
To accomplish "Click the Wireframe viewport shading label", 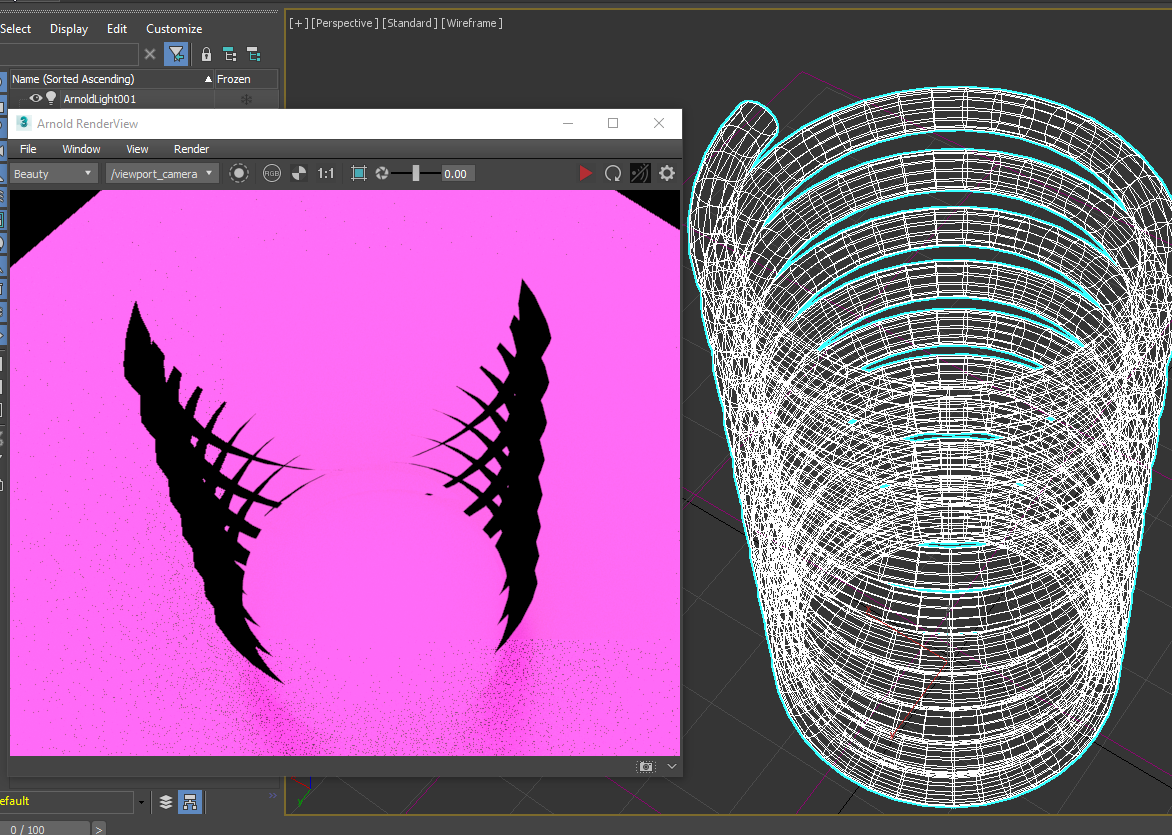I will click(x=473, y=23).
